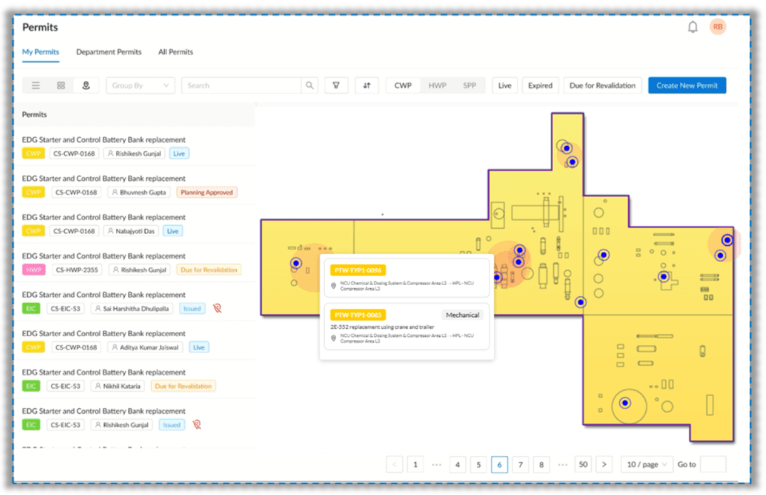Switch to Department Permits tab
This screenshot has width=766, height=495.
(108, 52)
